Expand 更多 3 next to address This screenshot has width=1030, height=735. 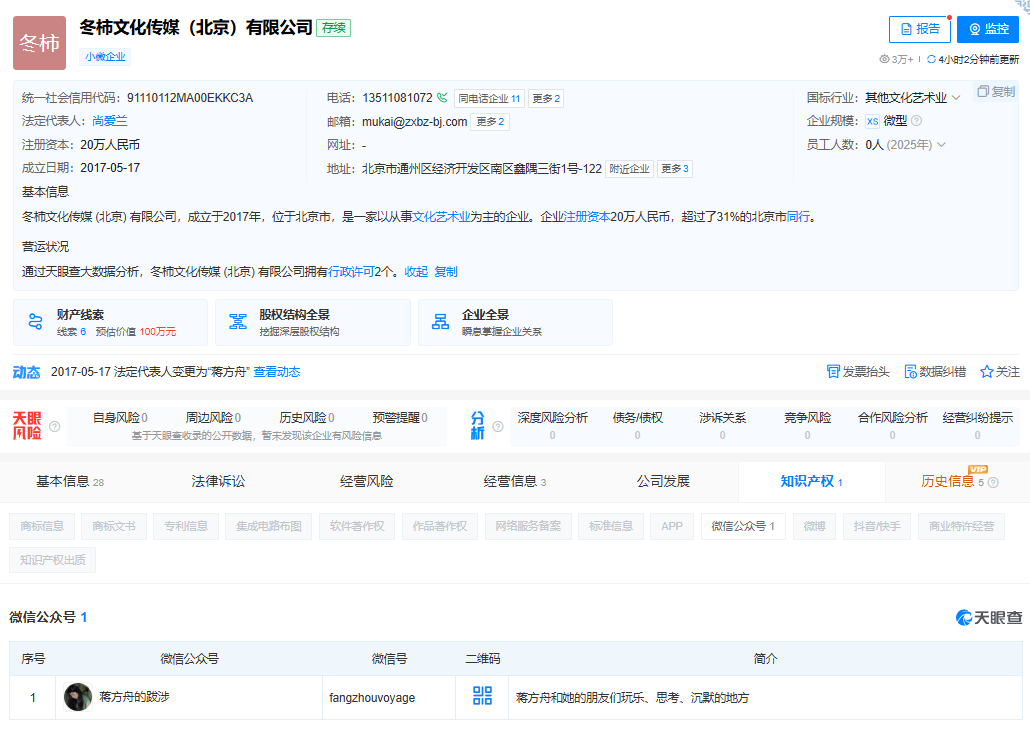[675, 169]
